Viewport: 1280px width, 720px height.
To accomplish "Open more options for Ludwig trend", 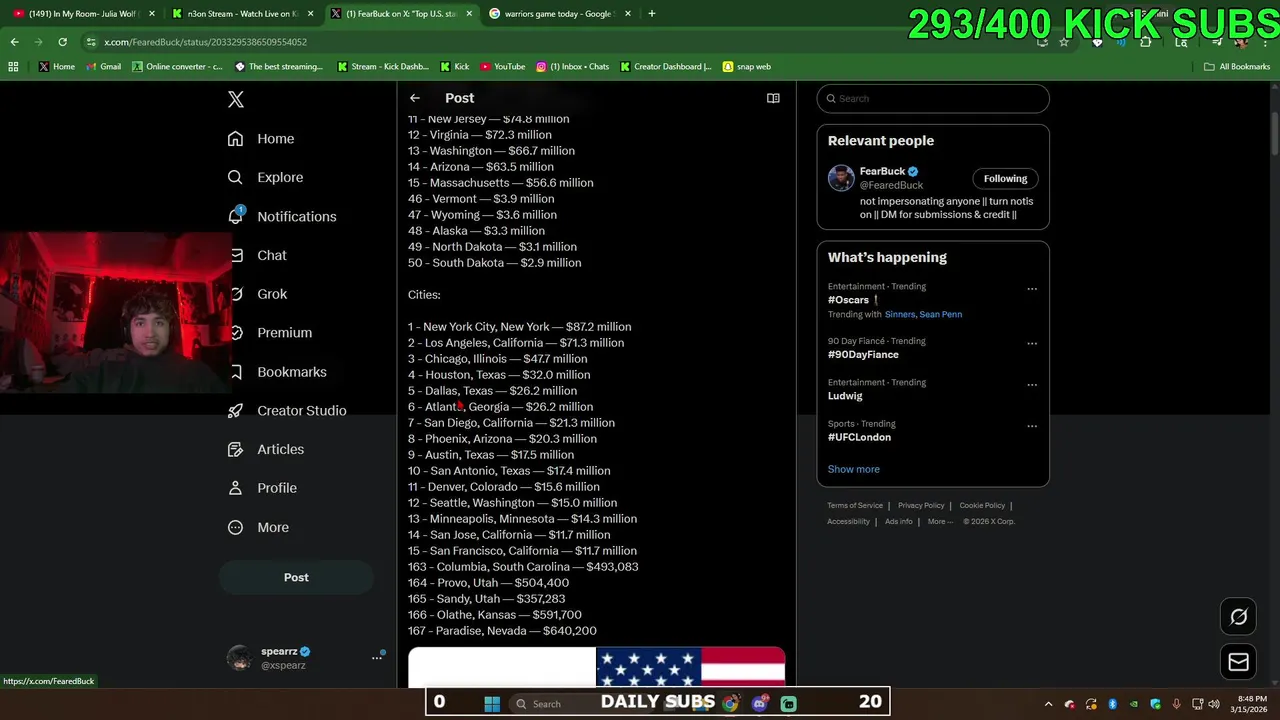I will pos(1032,384).
